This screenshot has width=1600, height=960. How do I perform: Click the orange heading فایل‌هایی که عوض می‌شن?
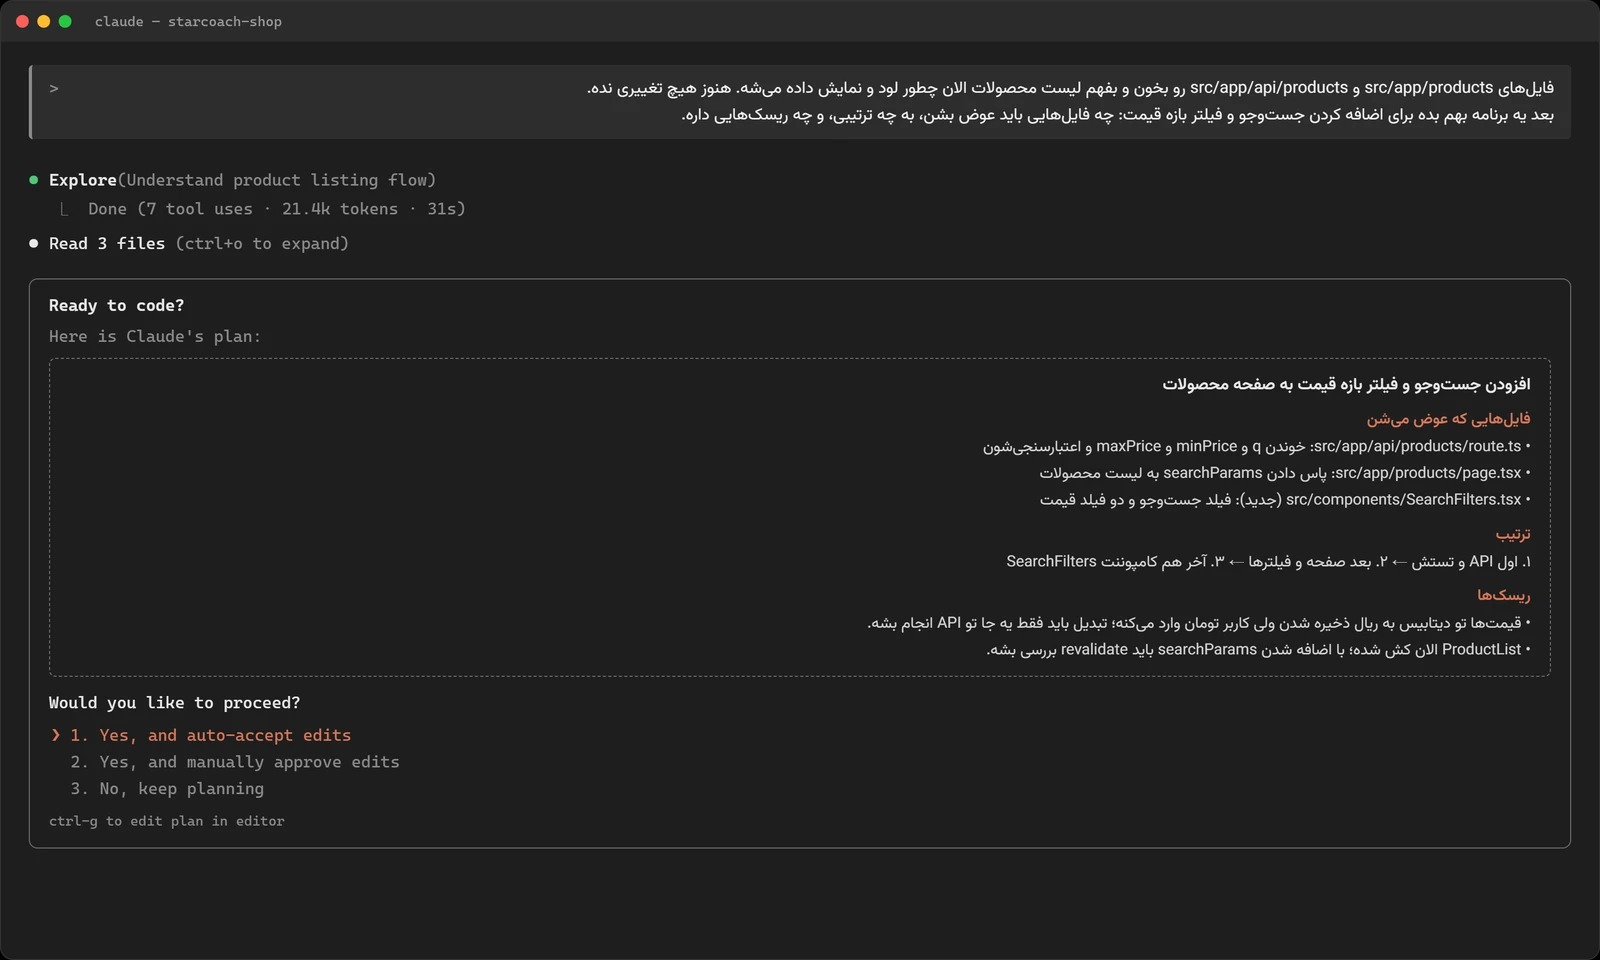[x=1448, y=418]
